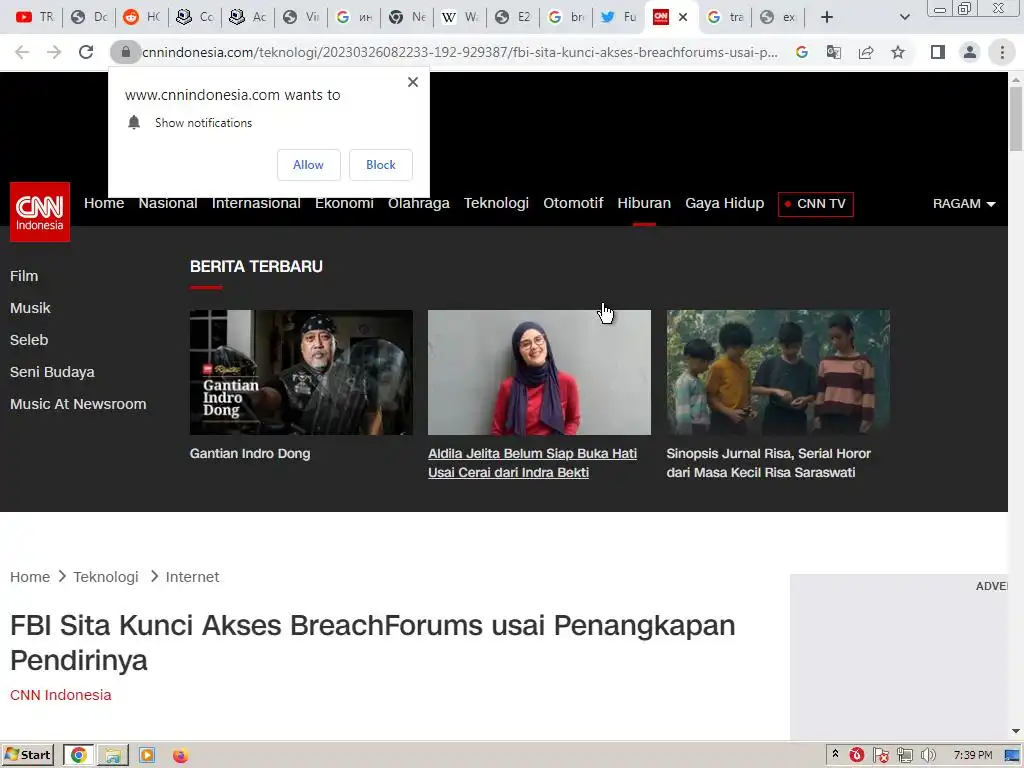
Task: Select Film in the Hiburan submenu
Action: (24, 276)
